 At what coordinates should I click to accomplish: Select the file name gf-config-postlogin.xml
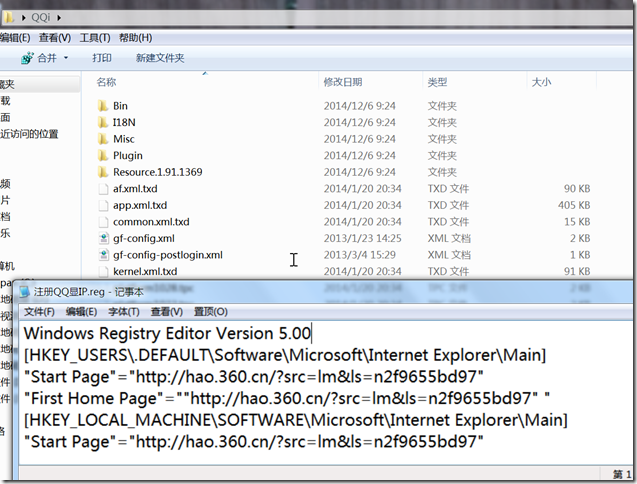tap(168, 255)
